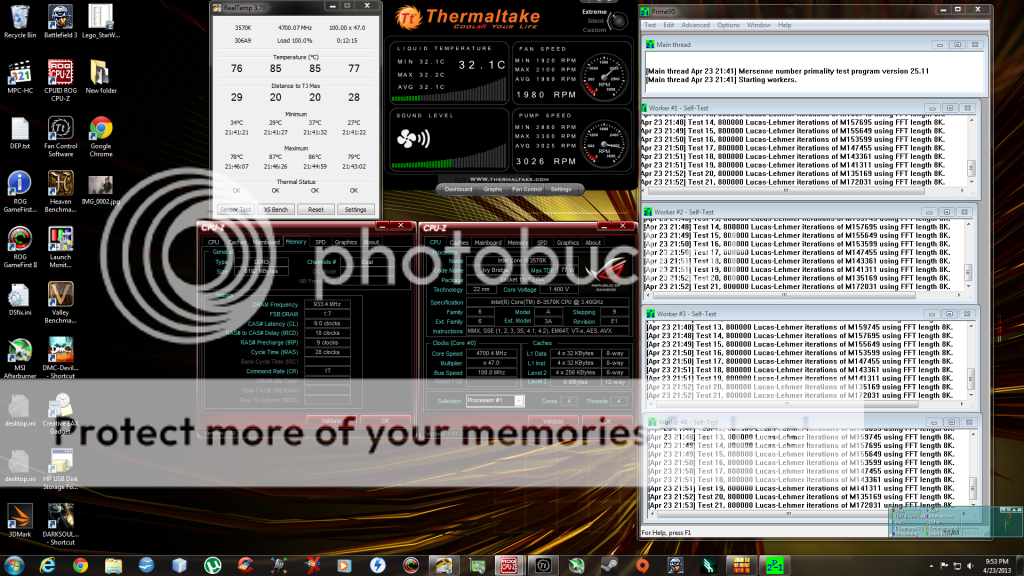Open RealTemp Settings button
Screen dimensions: 1024x576
355,210
